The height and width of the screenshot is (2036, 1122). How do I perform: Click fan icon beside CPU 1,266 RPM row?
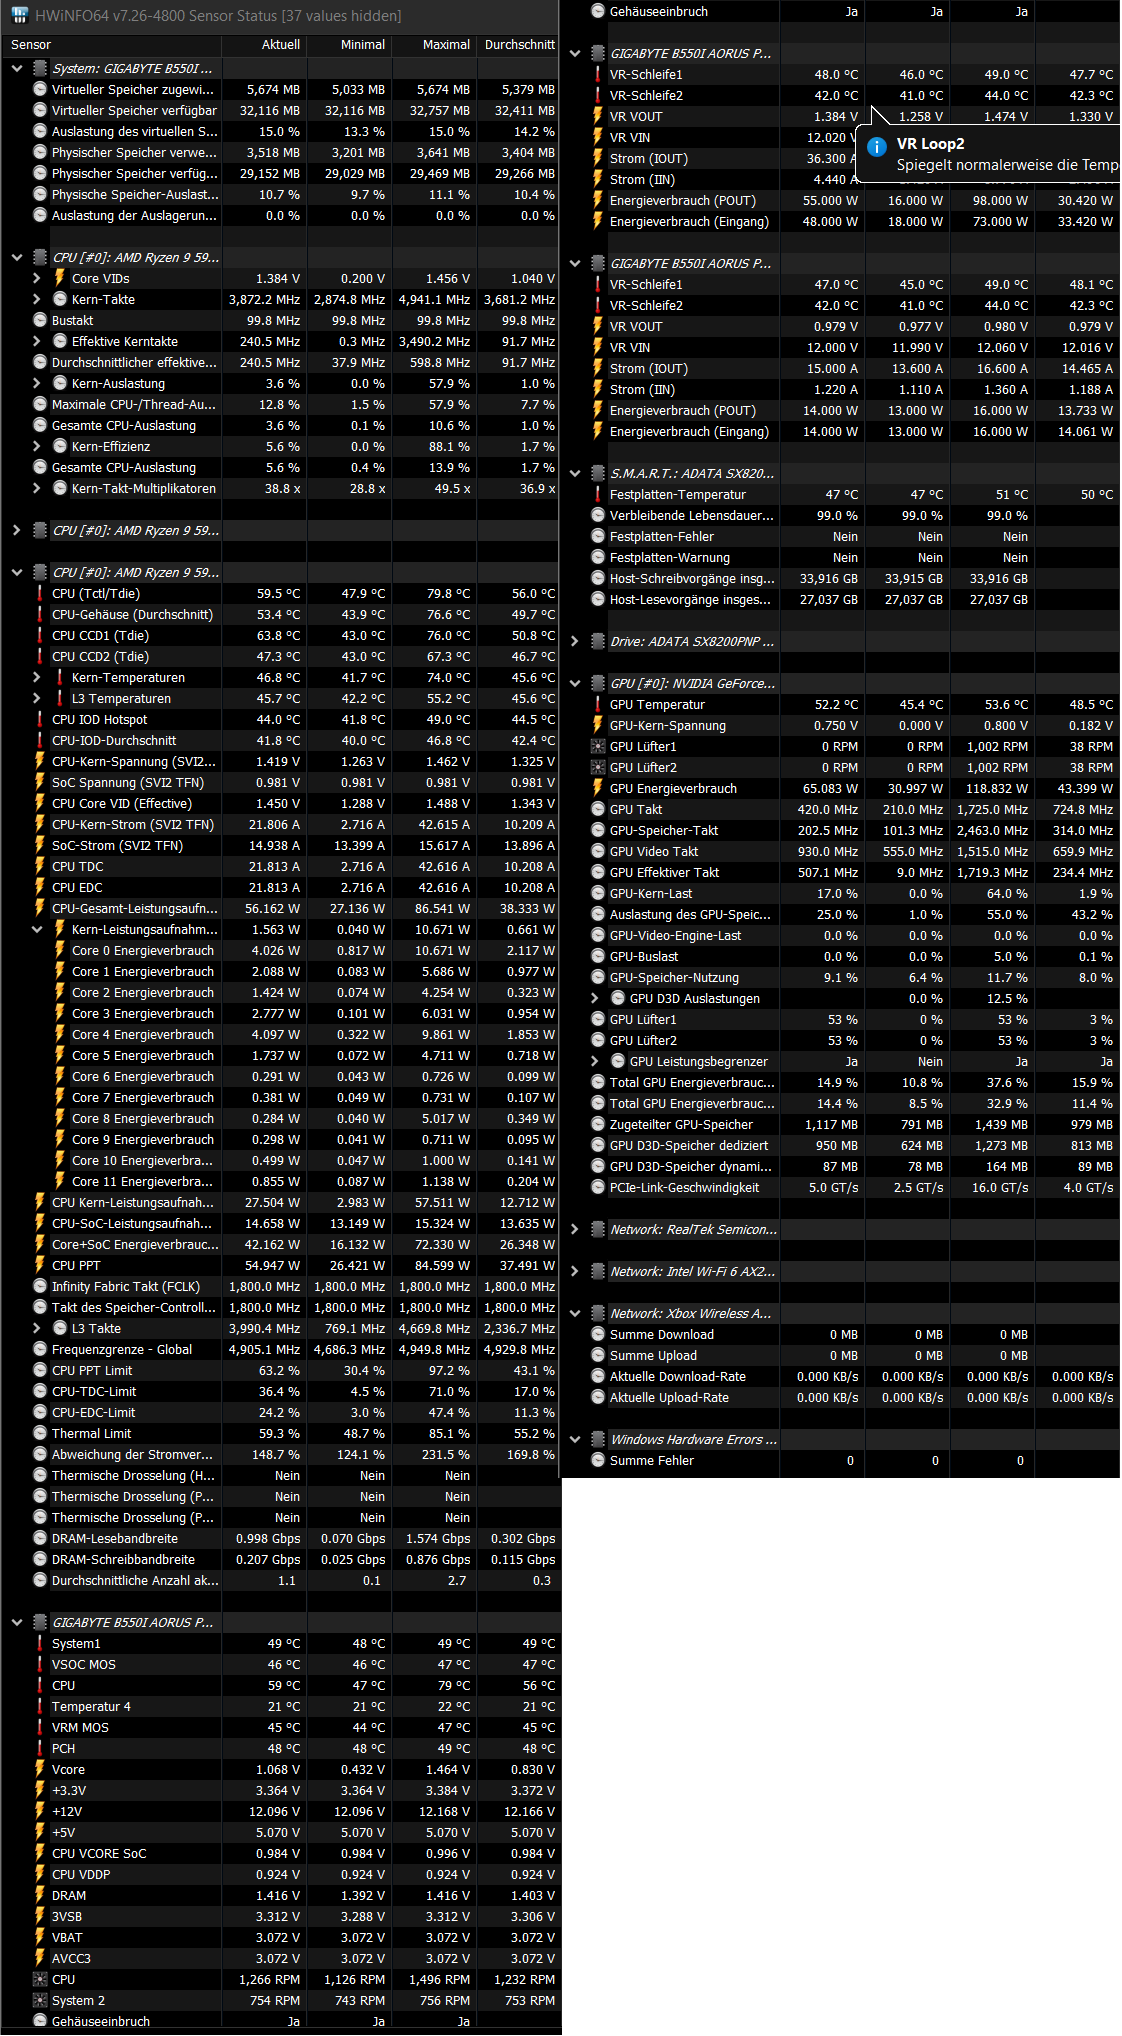point(40,1979)
